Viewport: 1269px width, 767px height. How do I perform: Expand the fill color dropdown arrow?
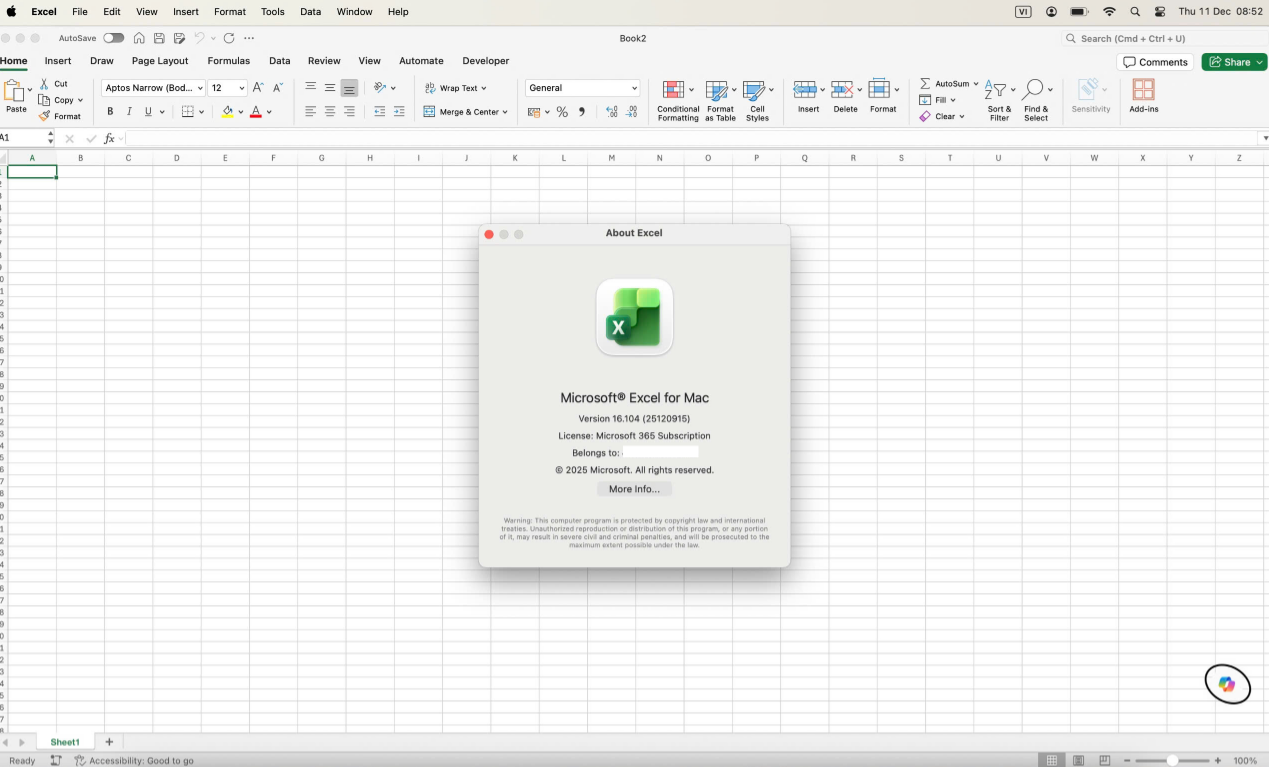coord(241,112)
